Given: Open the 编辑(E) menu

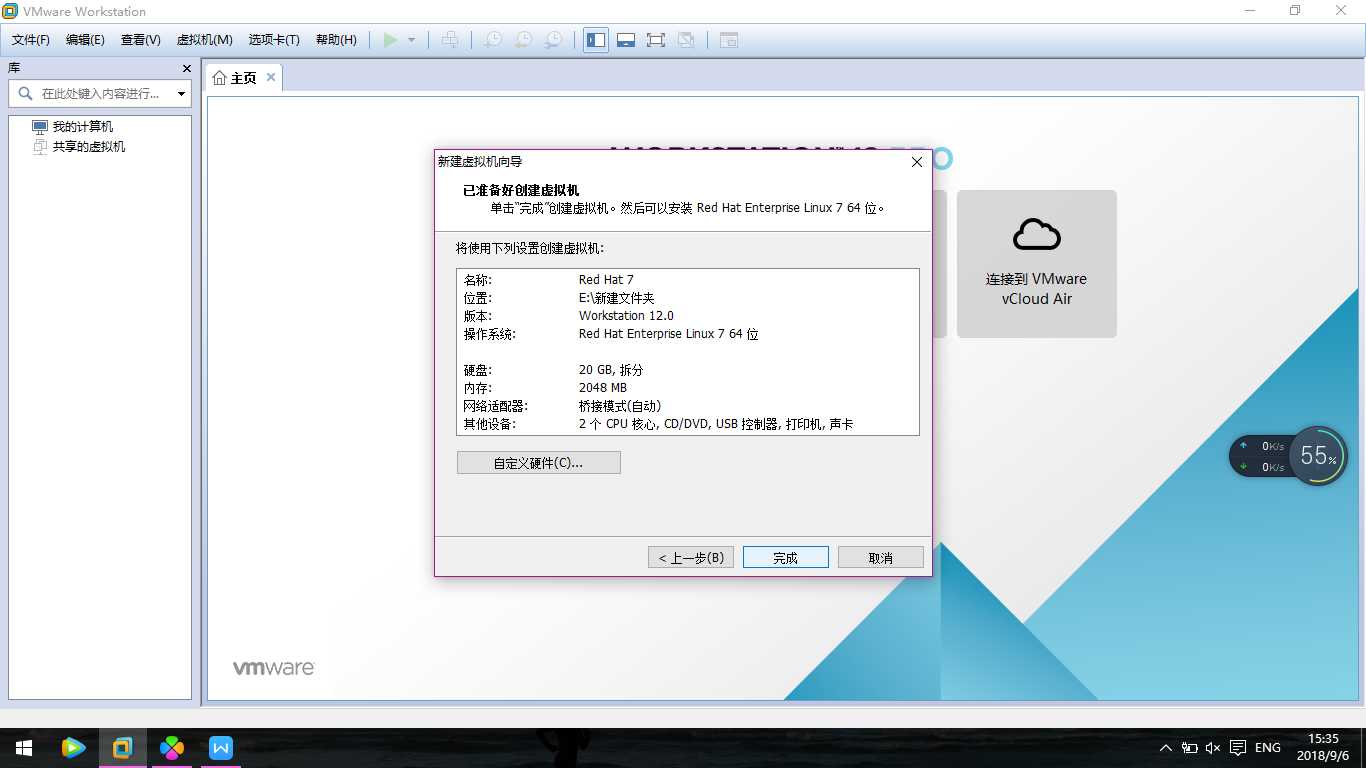Looking at the screenshot, I should tap(85, 40).
